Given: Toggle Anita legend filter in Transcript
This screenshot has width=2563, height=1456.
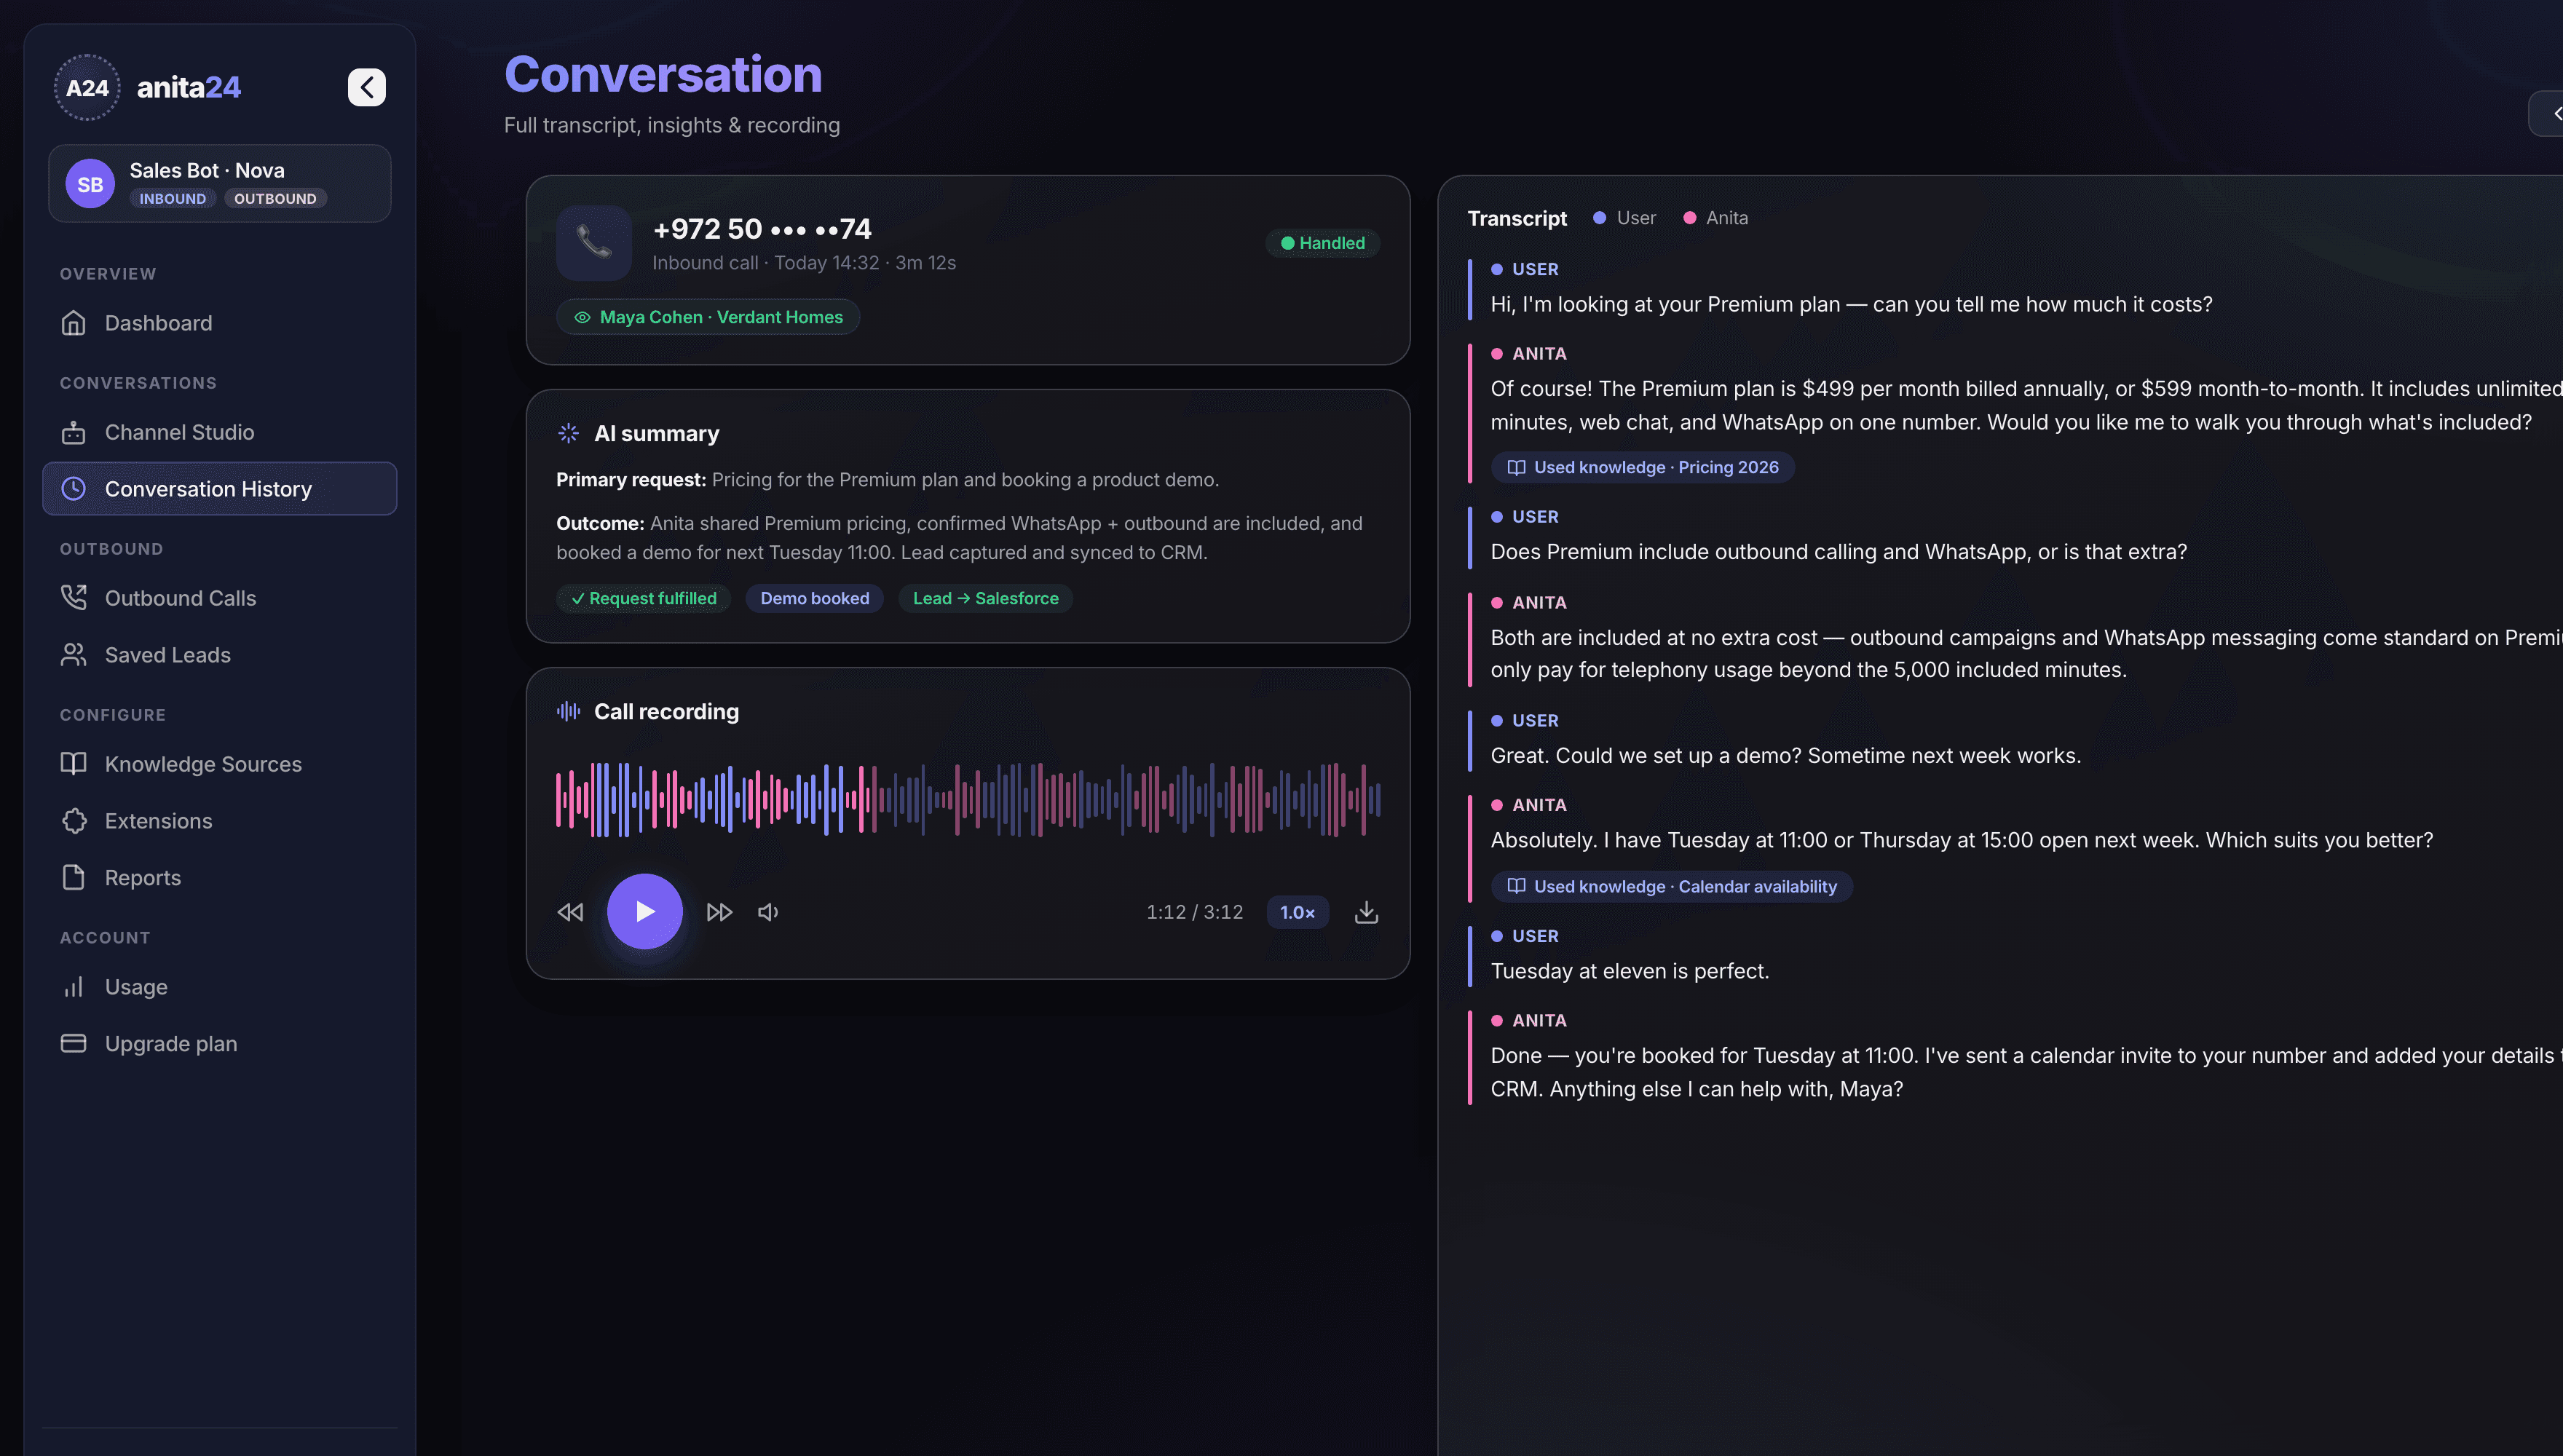Looking at the screenshot, I should tap(1716, 218).
